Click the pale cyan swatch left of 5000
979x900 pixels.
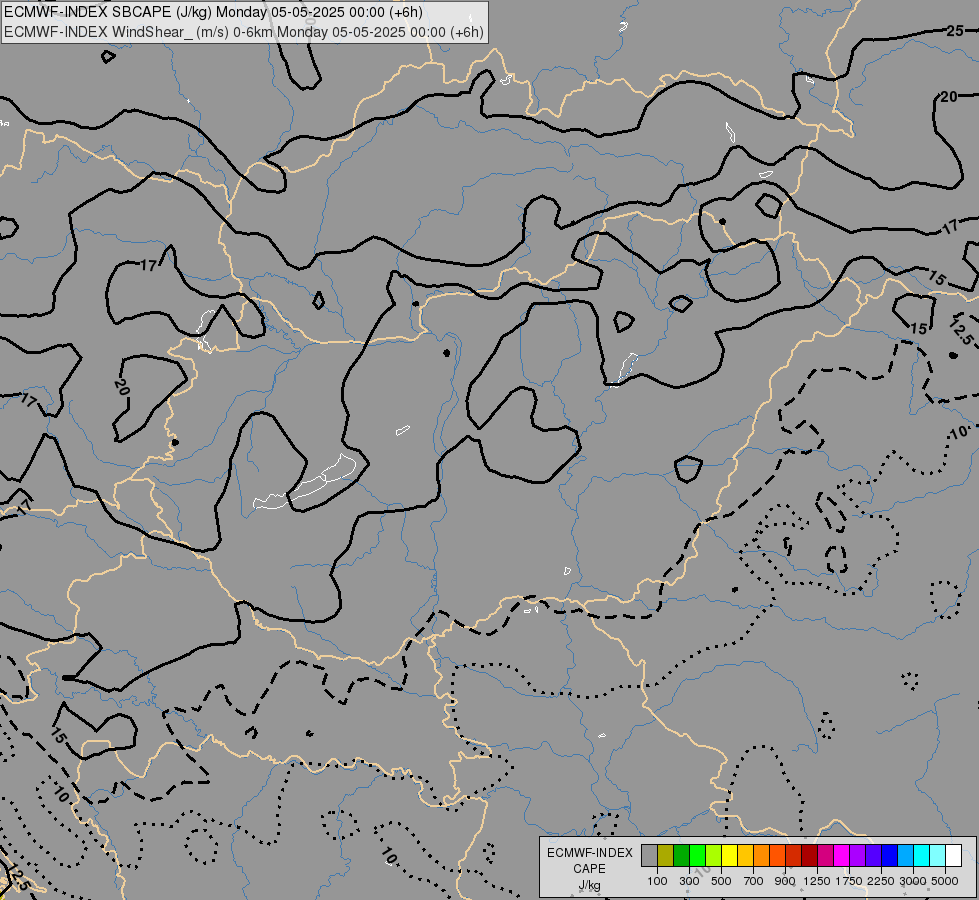tap(937, 855)
